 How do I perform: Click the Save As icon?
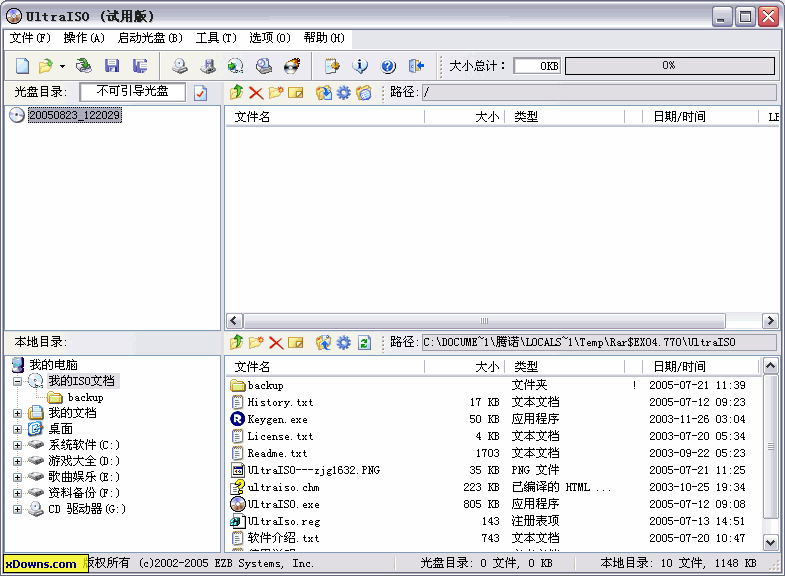(x=140, y=66)
